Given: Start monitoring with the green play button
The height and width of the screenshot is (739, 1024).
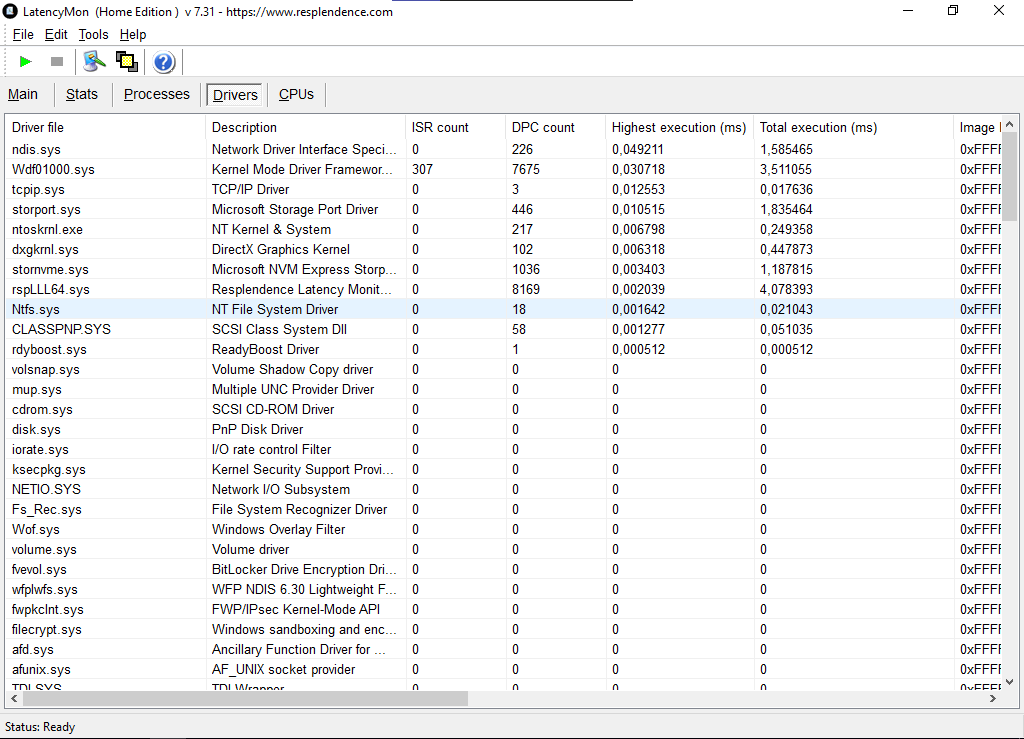Looking at the screenshot, I should (x=26, y=62).
